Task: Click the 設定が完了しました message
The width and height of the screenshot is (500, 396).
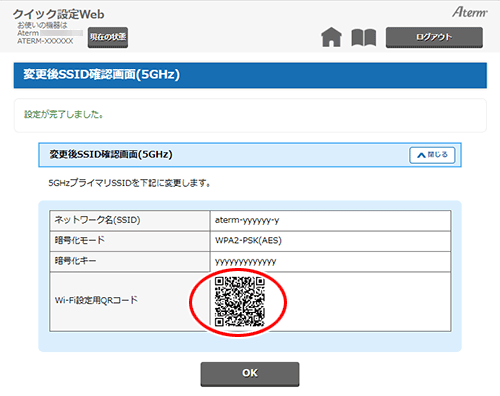Action: (x=63, y=115)
